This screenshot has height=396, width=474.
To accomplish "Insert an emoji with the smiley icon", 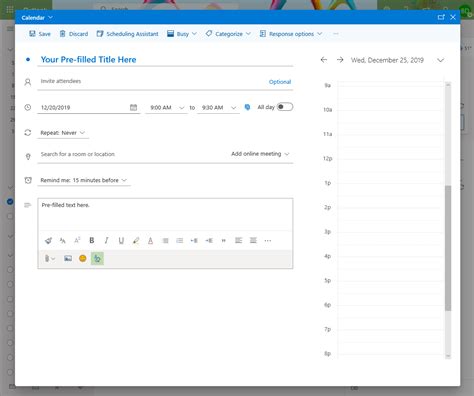I will 83,258.
